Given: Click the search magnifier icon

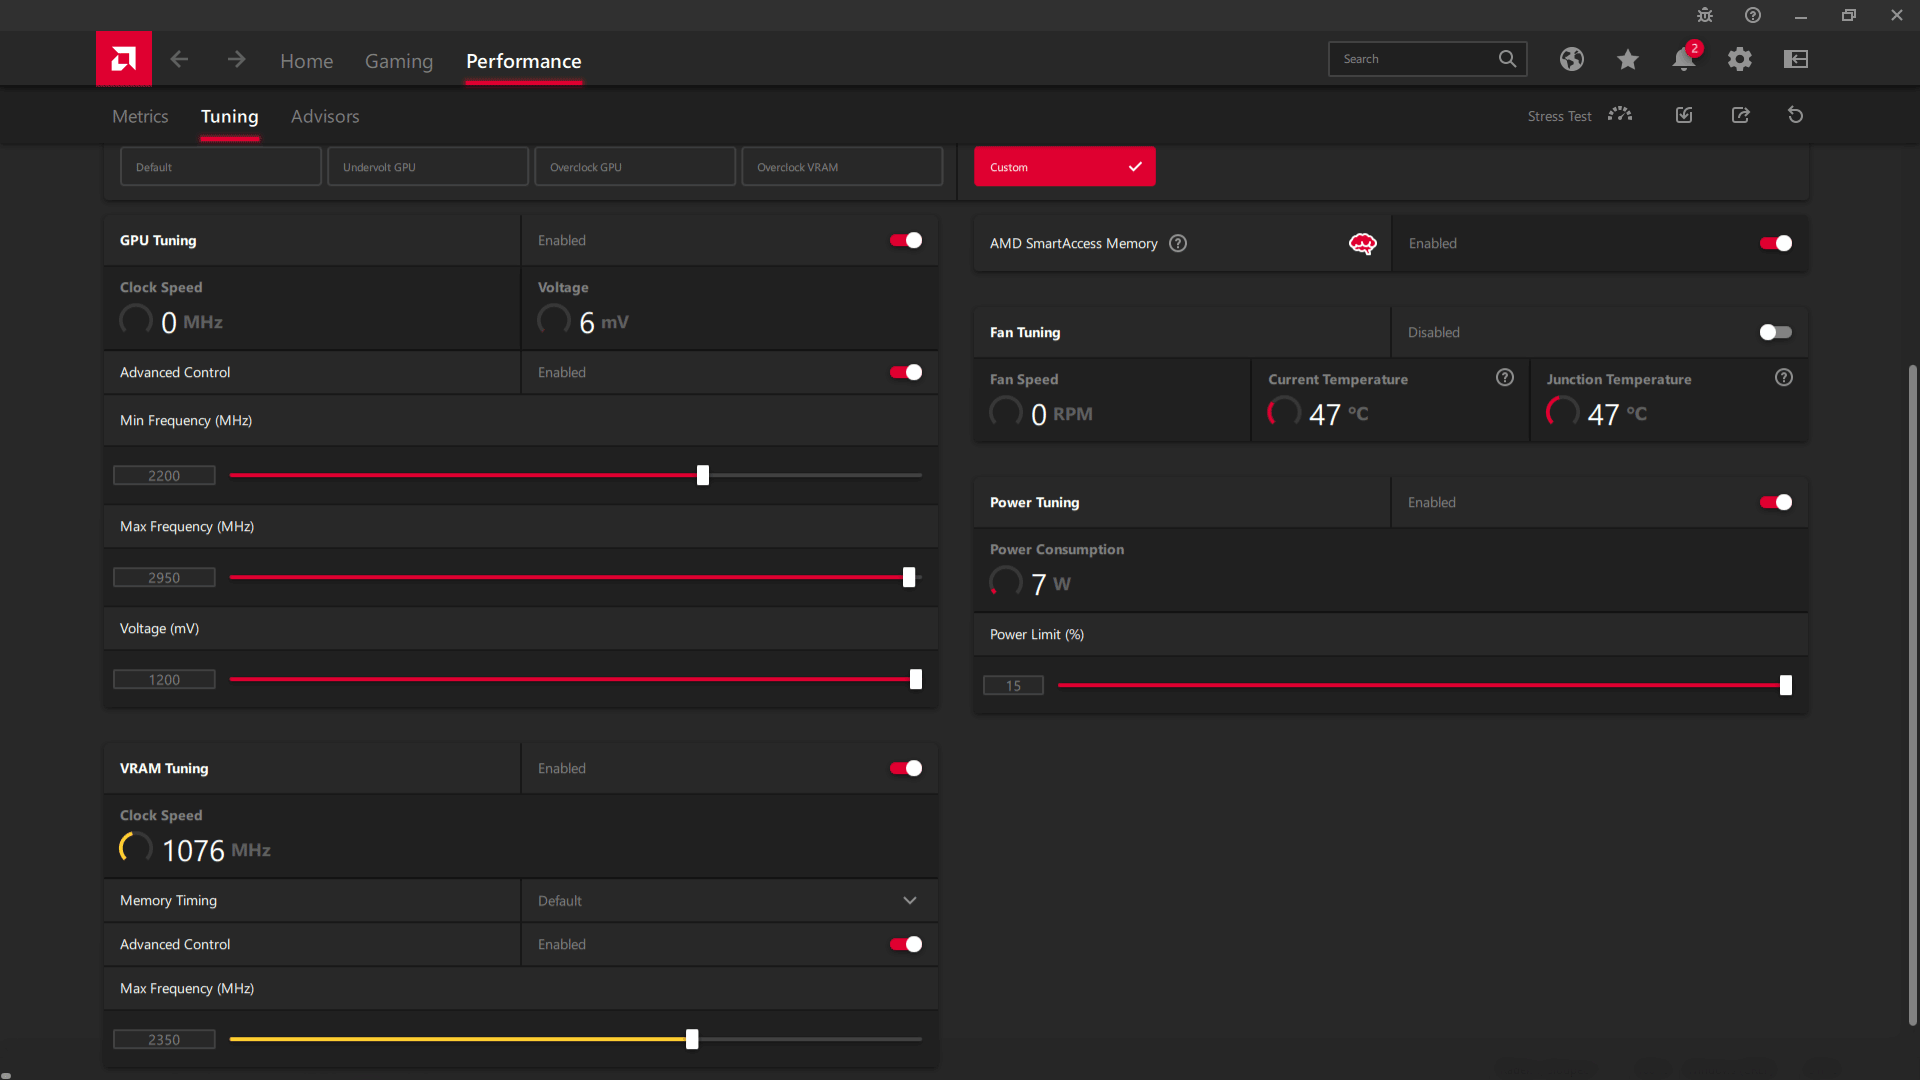Looking at the screenshot, I should [1507, 59].
